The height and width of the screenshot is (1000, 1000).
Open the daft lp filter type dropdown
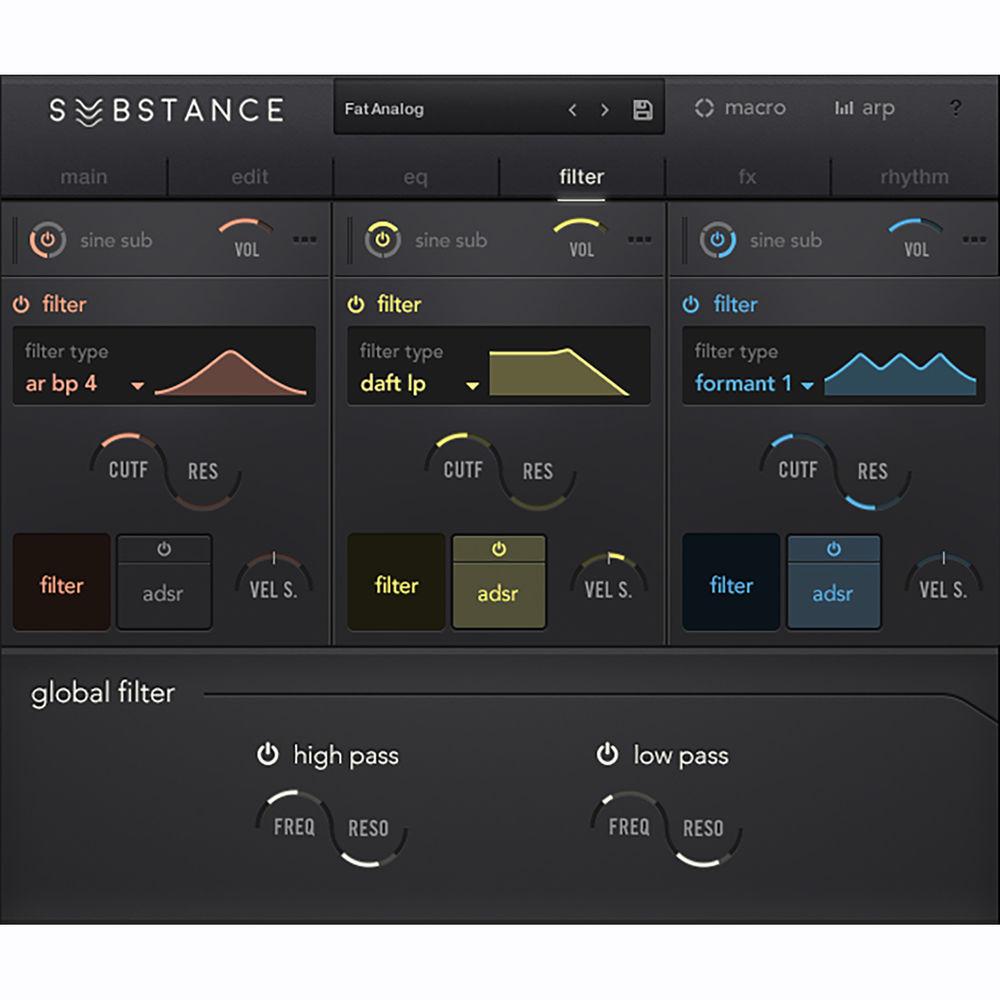pyautogui.click(x=472, y=384)
